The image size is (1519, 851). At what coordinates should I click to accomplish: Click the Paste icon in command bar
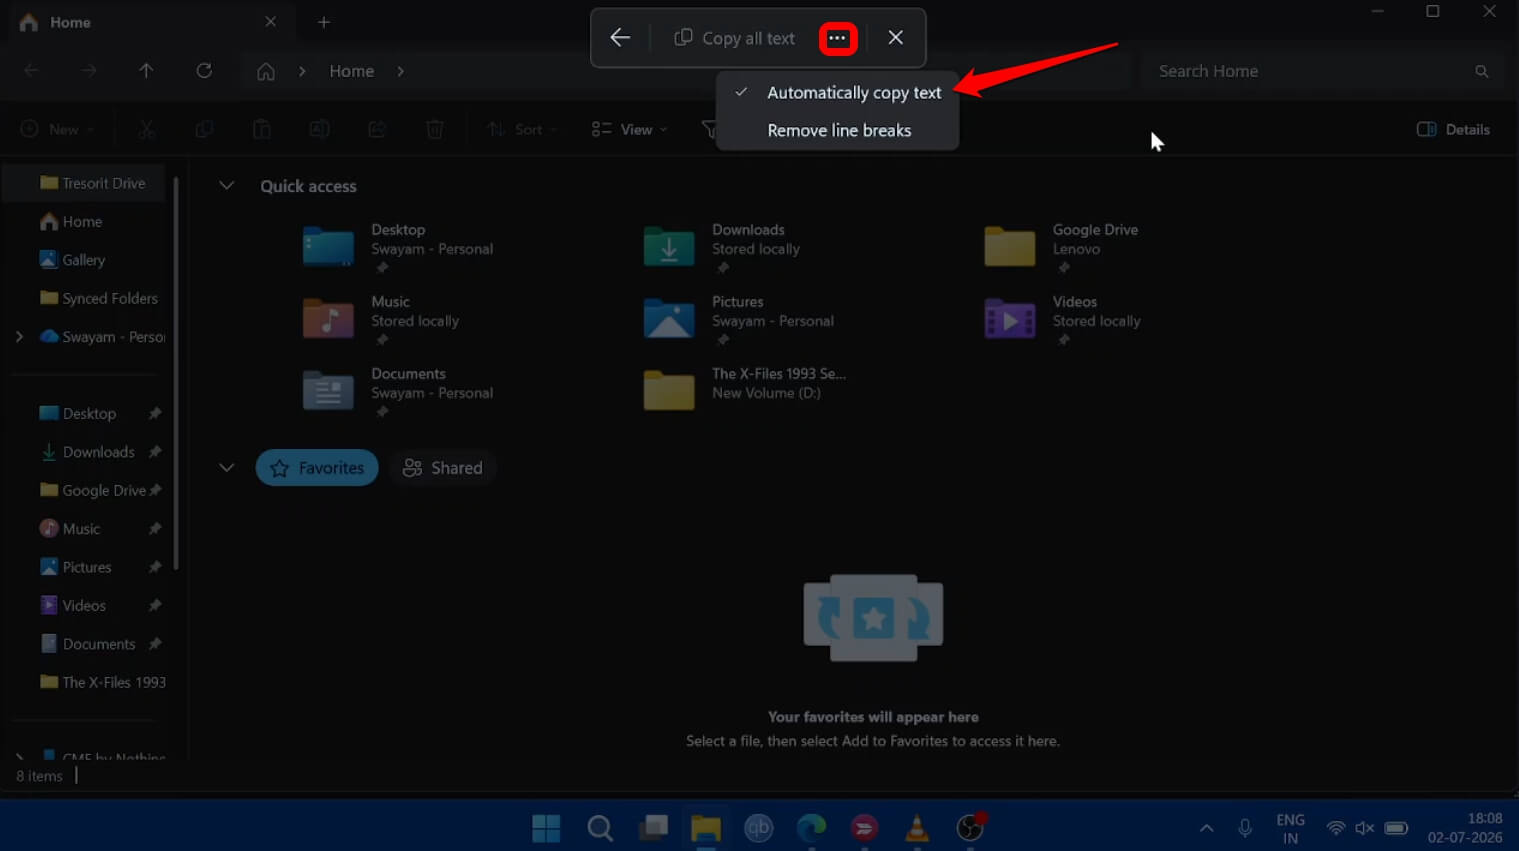pos(261,129)
